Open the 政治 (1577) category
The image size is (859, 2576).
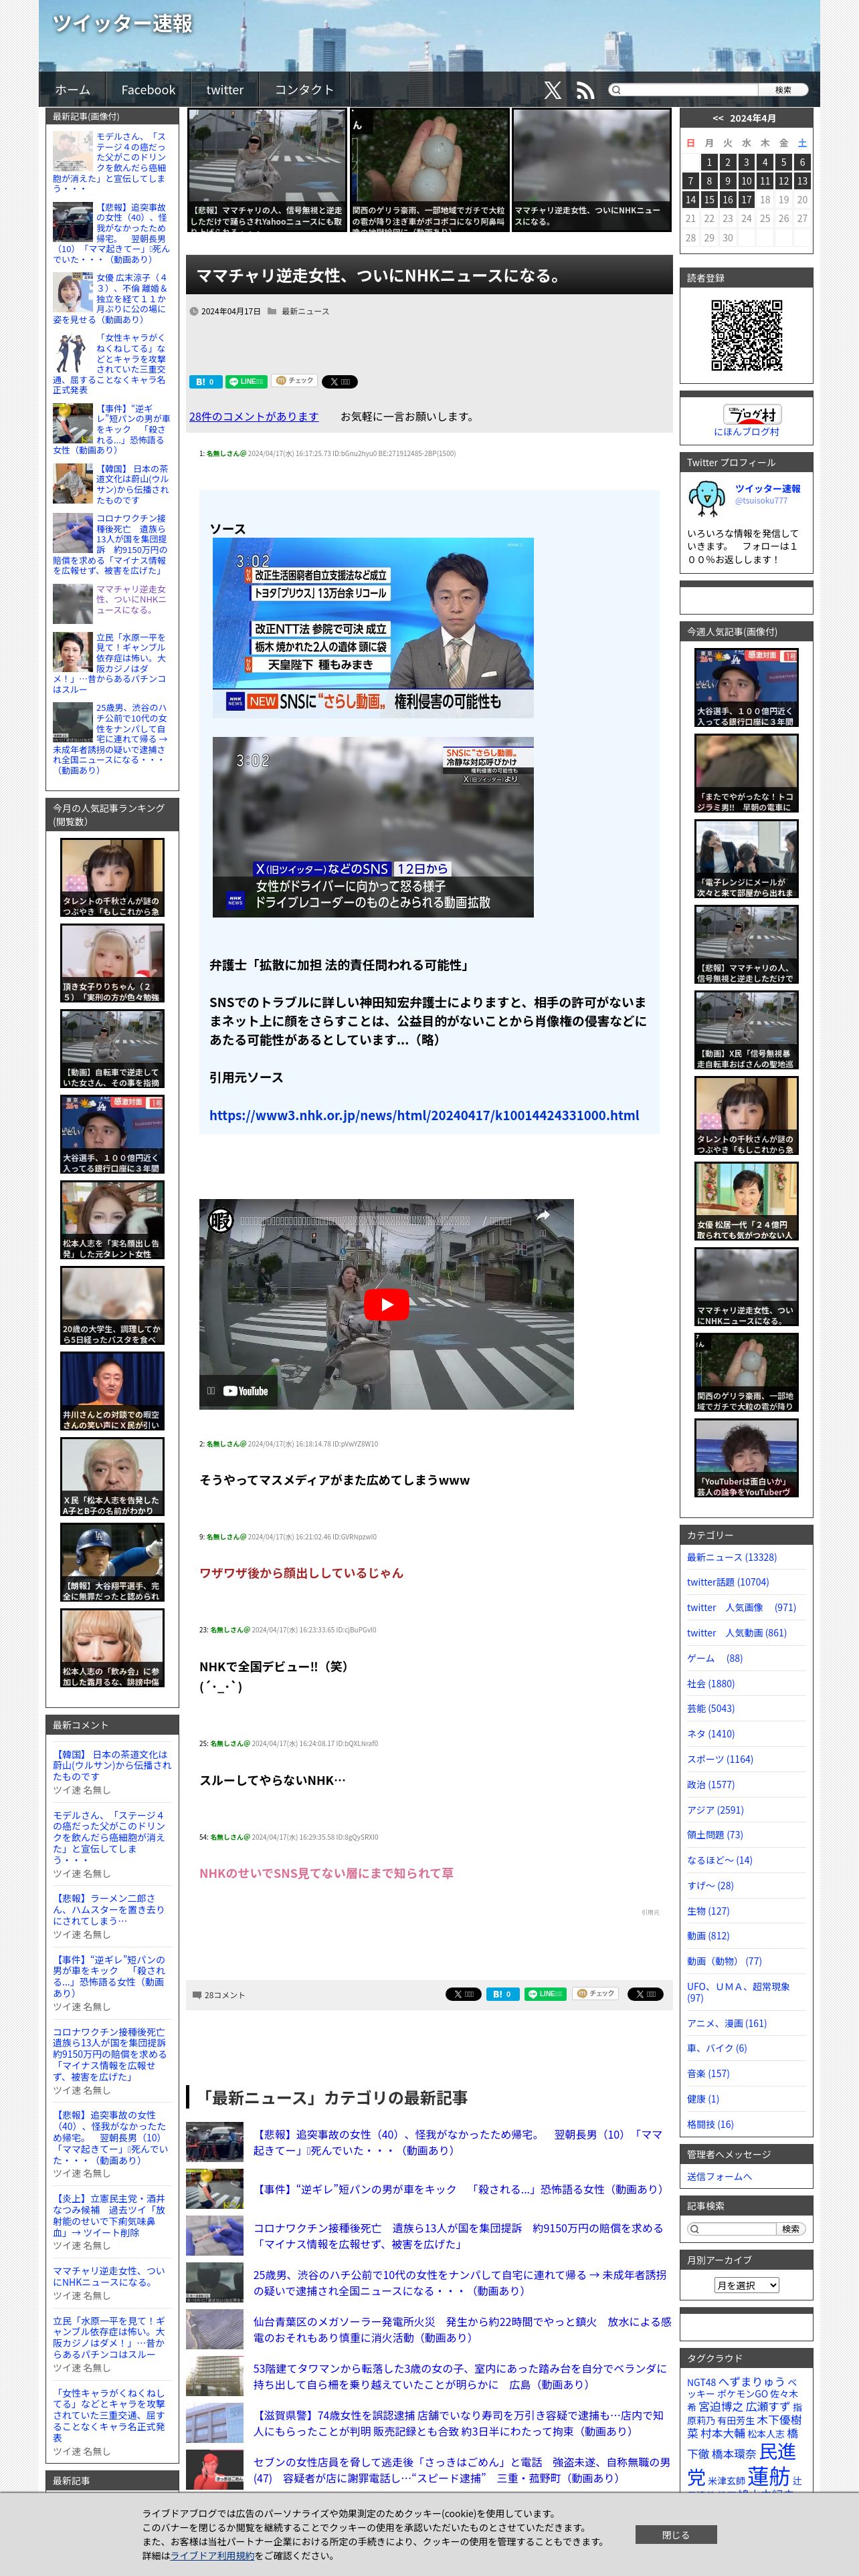click(711, 1784)
